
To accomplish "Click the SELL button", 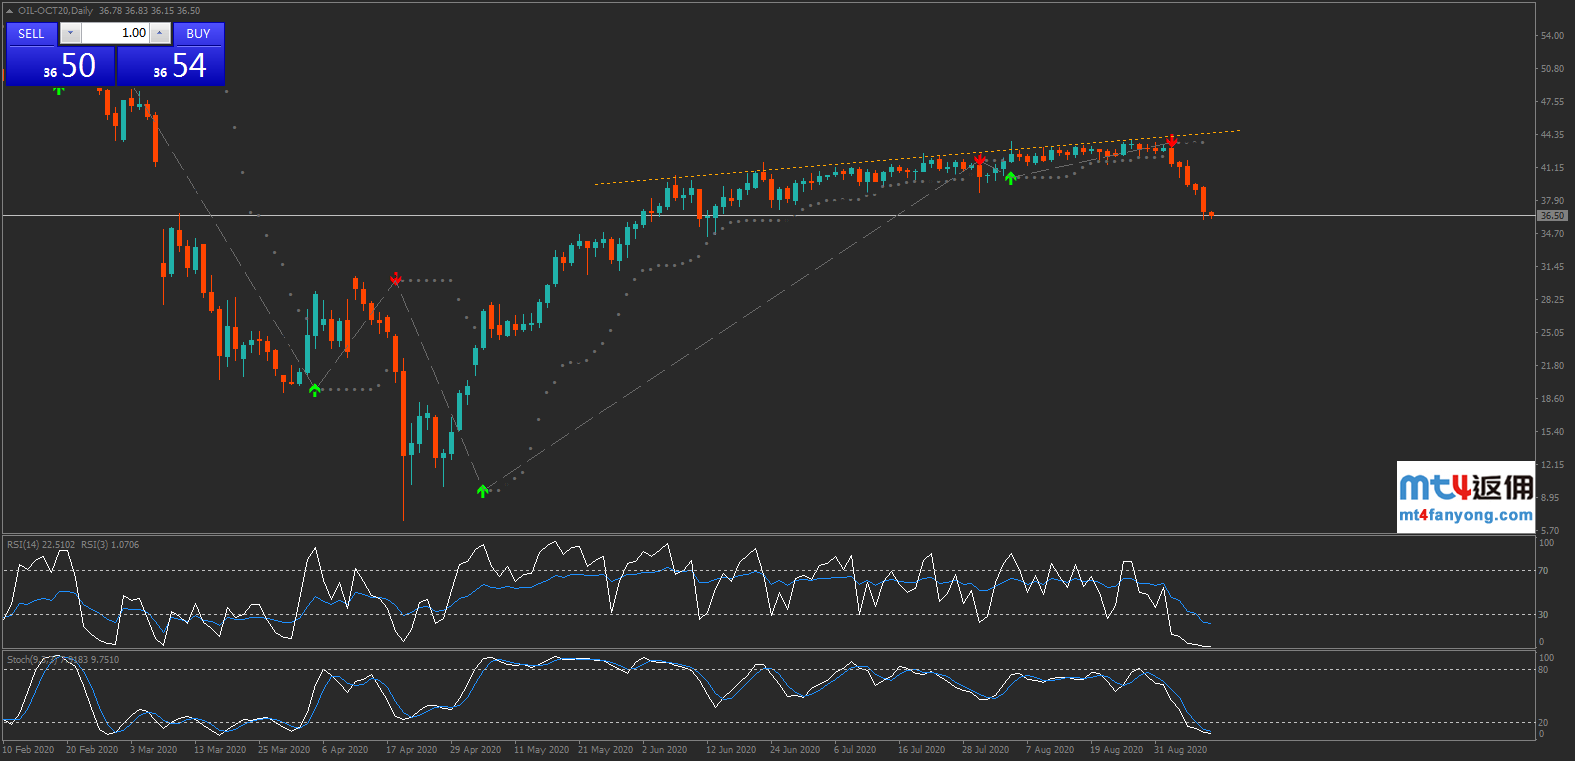I will click(31, 34).
